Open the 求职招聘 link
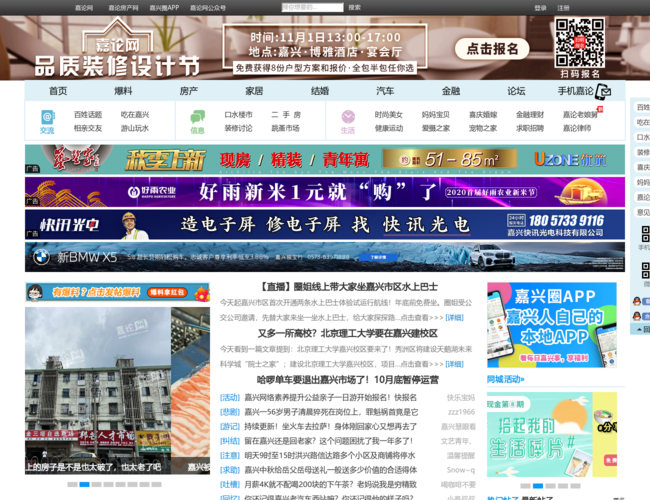 tap(530, 128)
